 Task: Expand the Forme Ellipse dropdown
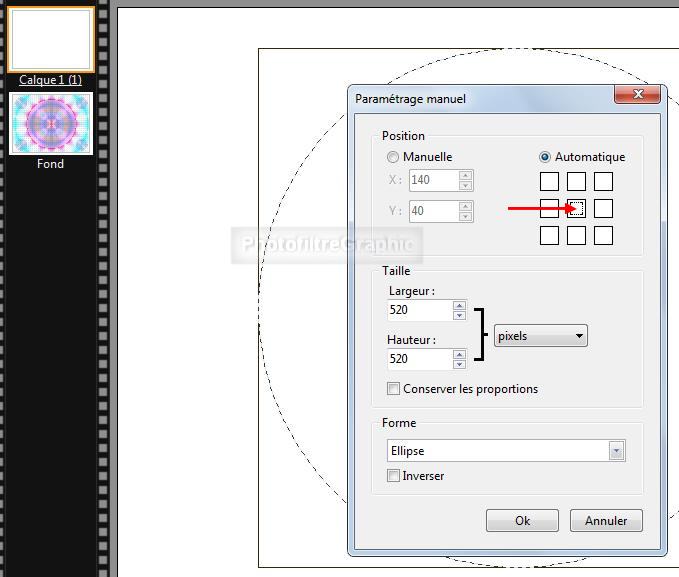point(617,451)
